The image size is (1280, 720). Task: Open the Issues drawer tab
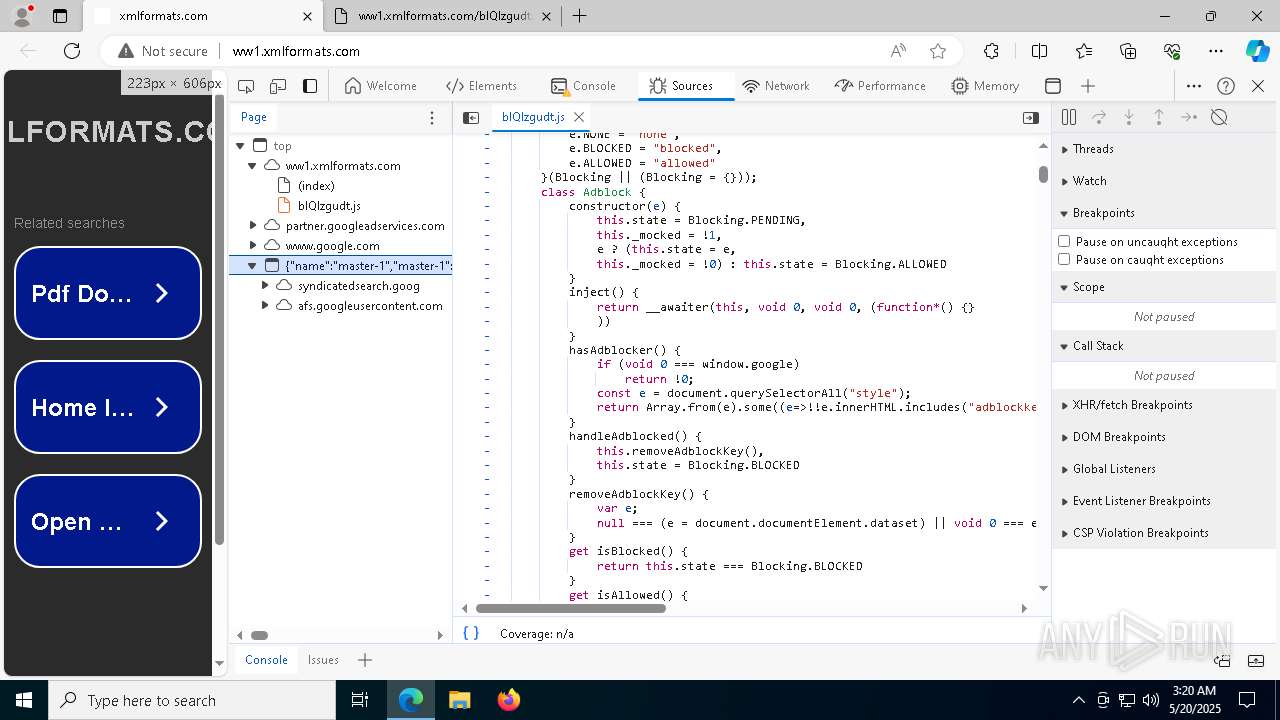pos(323,660)
